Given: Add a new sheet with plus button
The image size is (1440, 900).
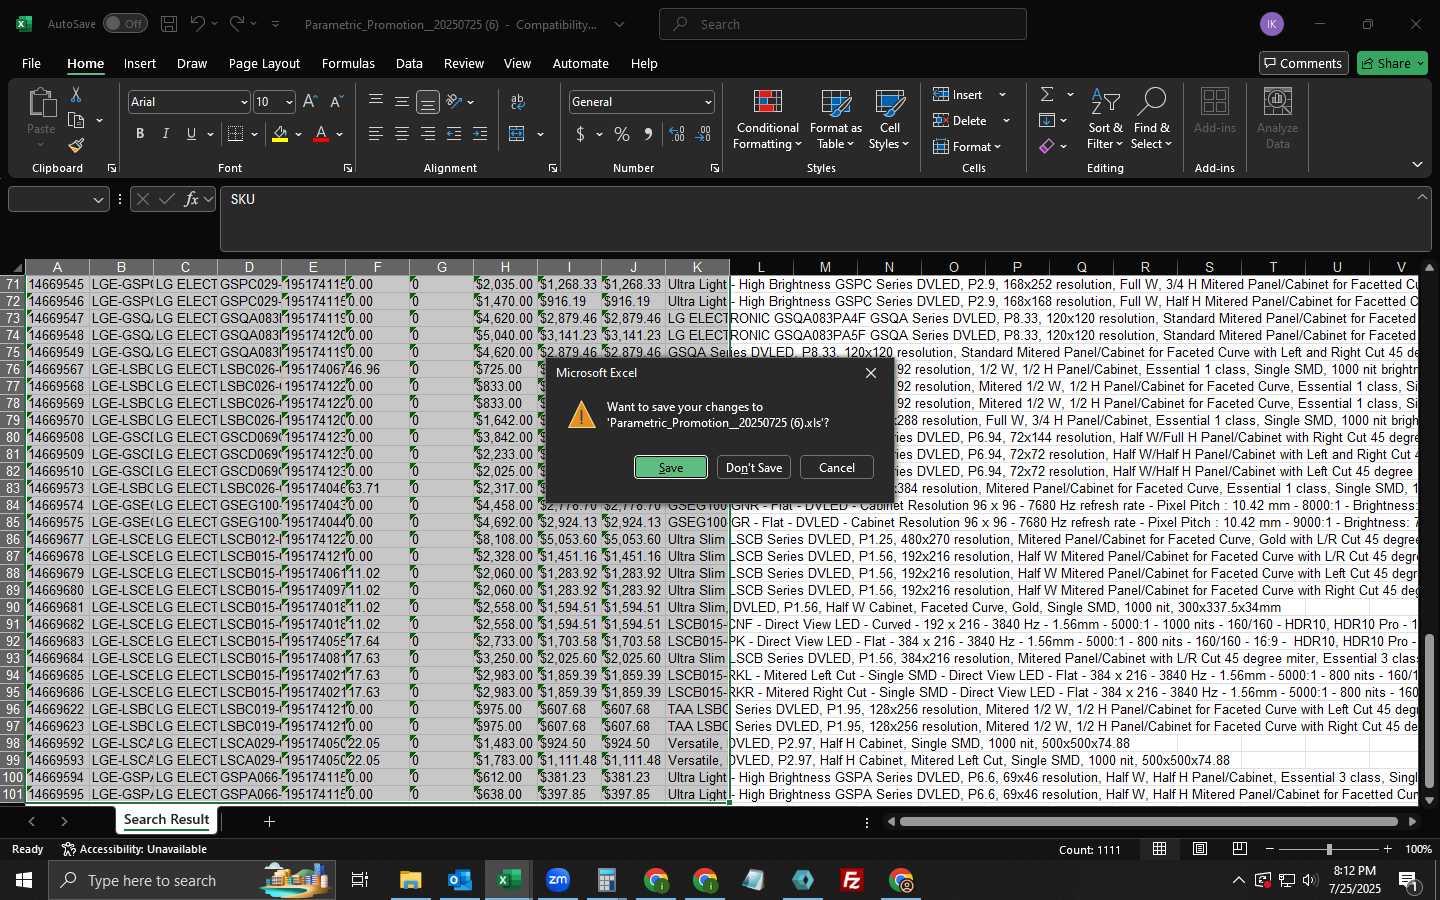Looking at the screenshot, I should pyautogui.click(x=269, y=821).
